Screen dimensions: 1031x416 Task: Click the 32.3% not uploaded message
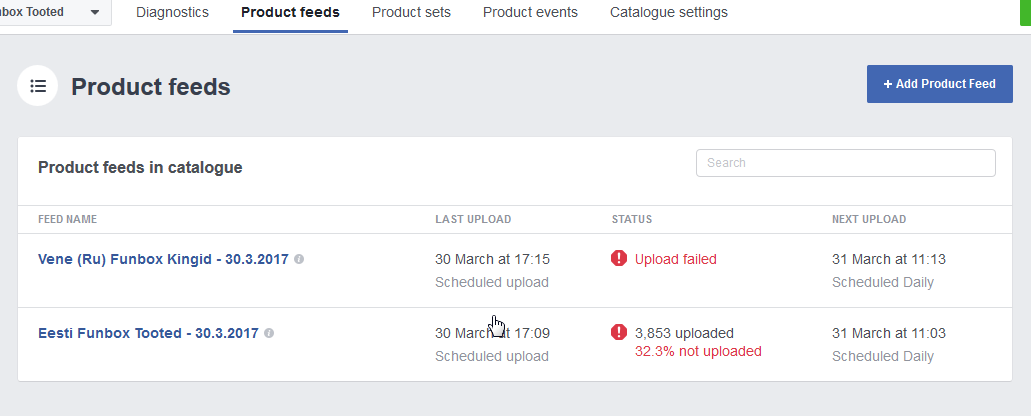pyautogui.click(x=698, y=351)
